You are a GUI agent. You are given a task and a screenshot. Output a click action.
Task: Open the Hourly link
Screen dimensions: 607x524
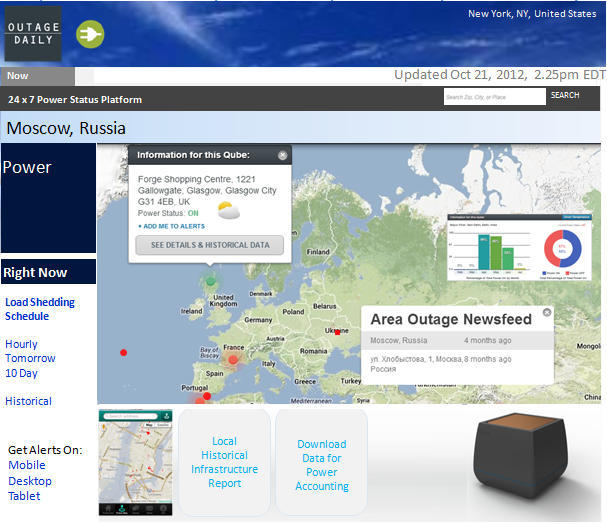(x=21, y=344)
